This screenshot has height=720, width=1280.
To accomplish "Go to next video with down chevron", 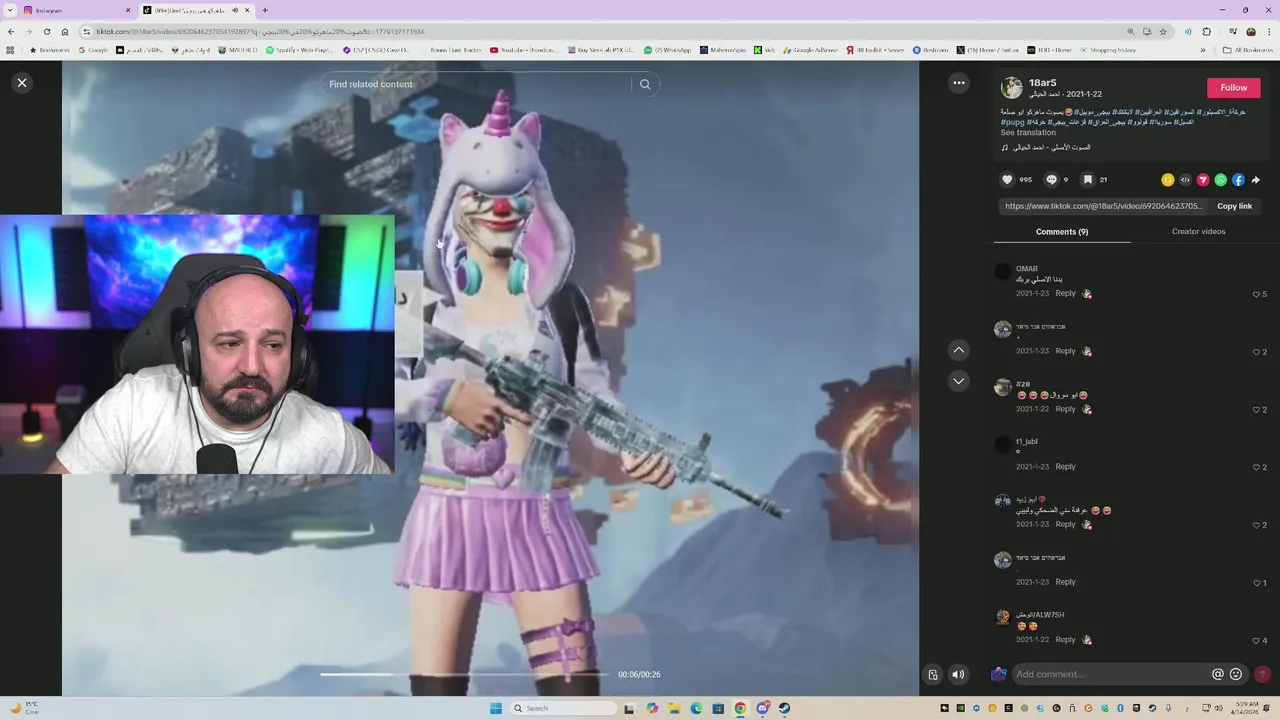I will click(958, 381).
